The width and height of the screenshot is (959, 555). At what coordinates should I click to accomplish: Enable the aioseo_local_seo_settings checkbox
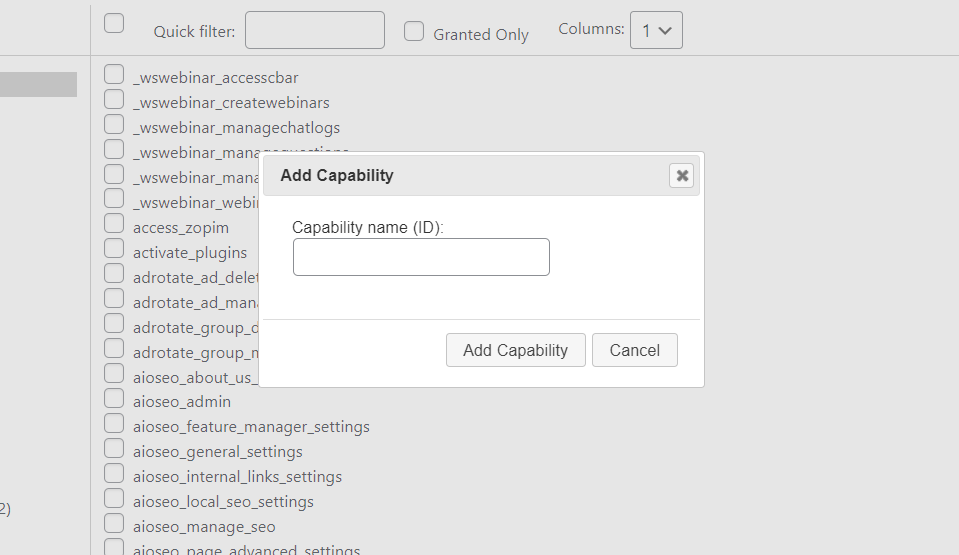[x=114, y=499]
